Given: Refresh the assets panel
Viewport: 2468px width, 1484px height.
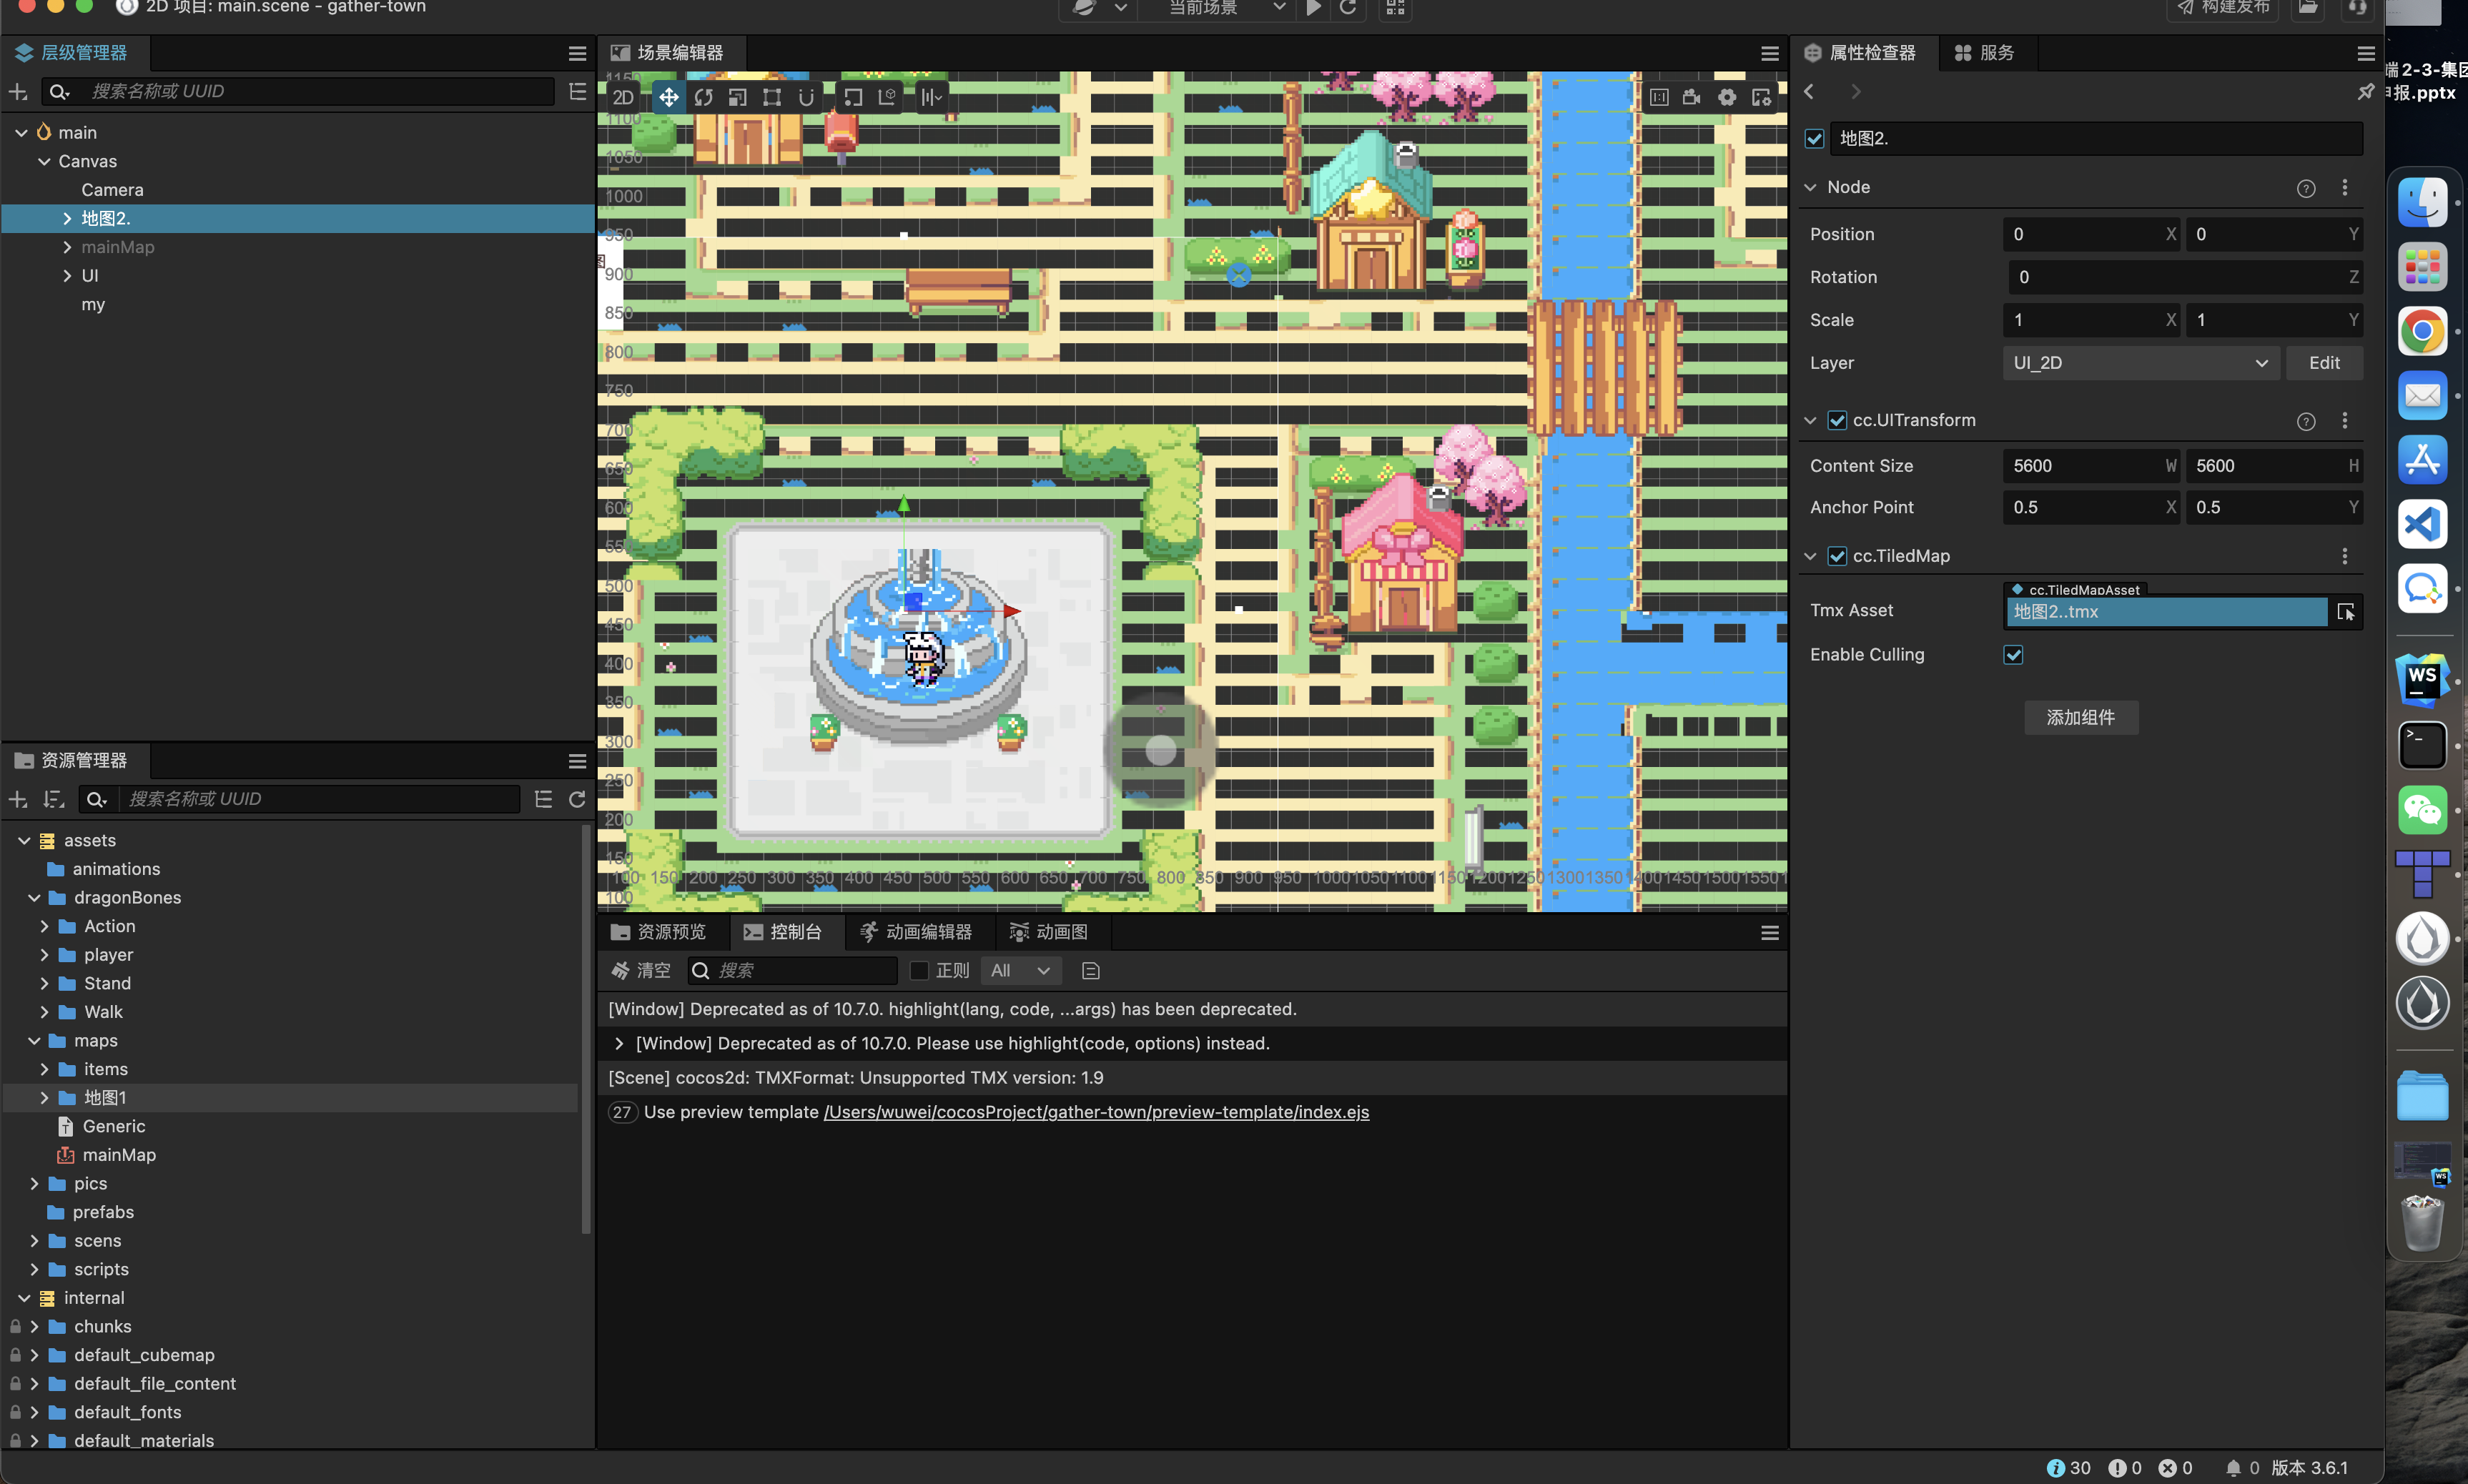Looking at the screenshot, I should click(577, 799).
